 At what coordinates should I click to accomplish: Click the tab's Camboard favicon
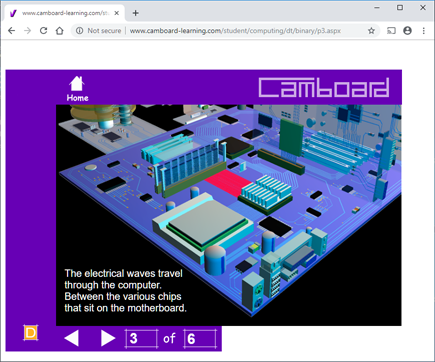tap(13, 13)
